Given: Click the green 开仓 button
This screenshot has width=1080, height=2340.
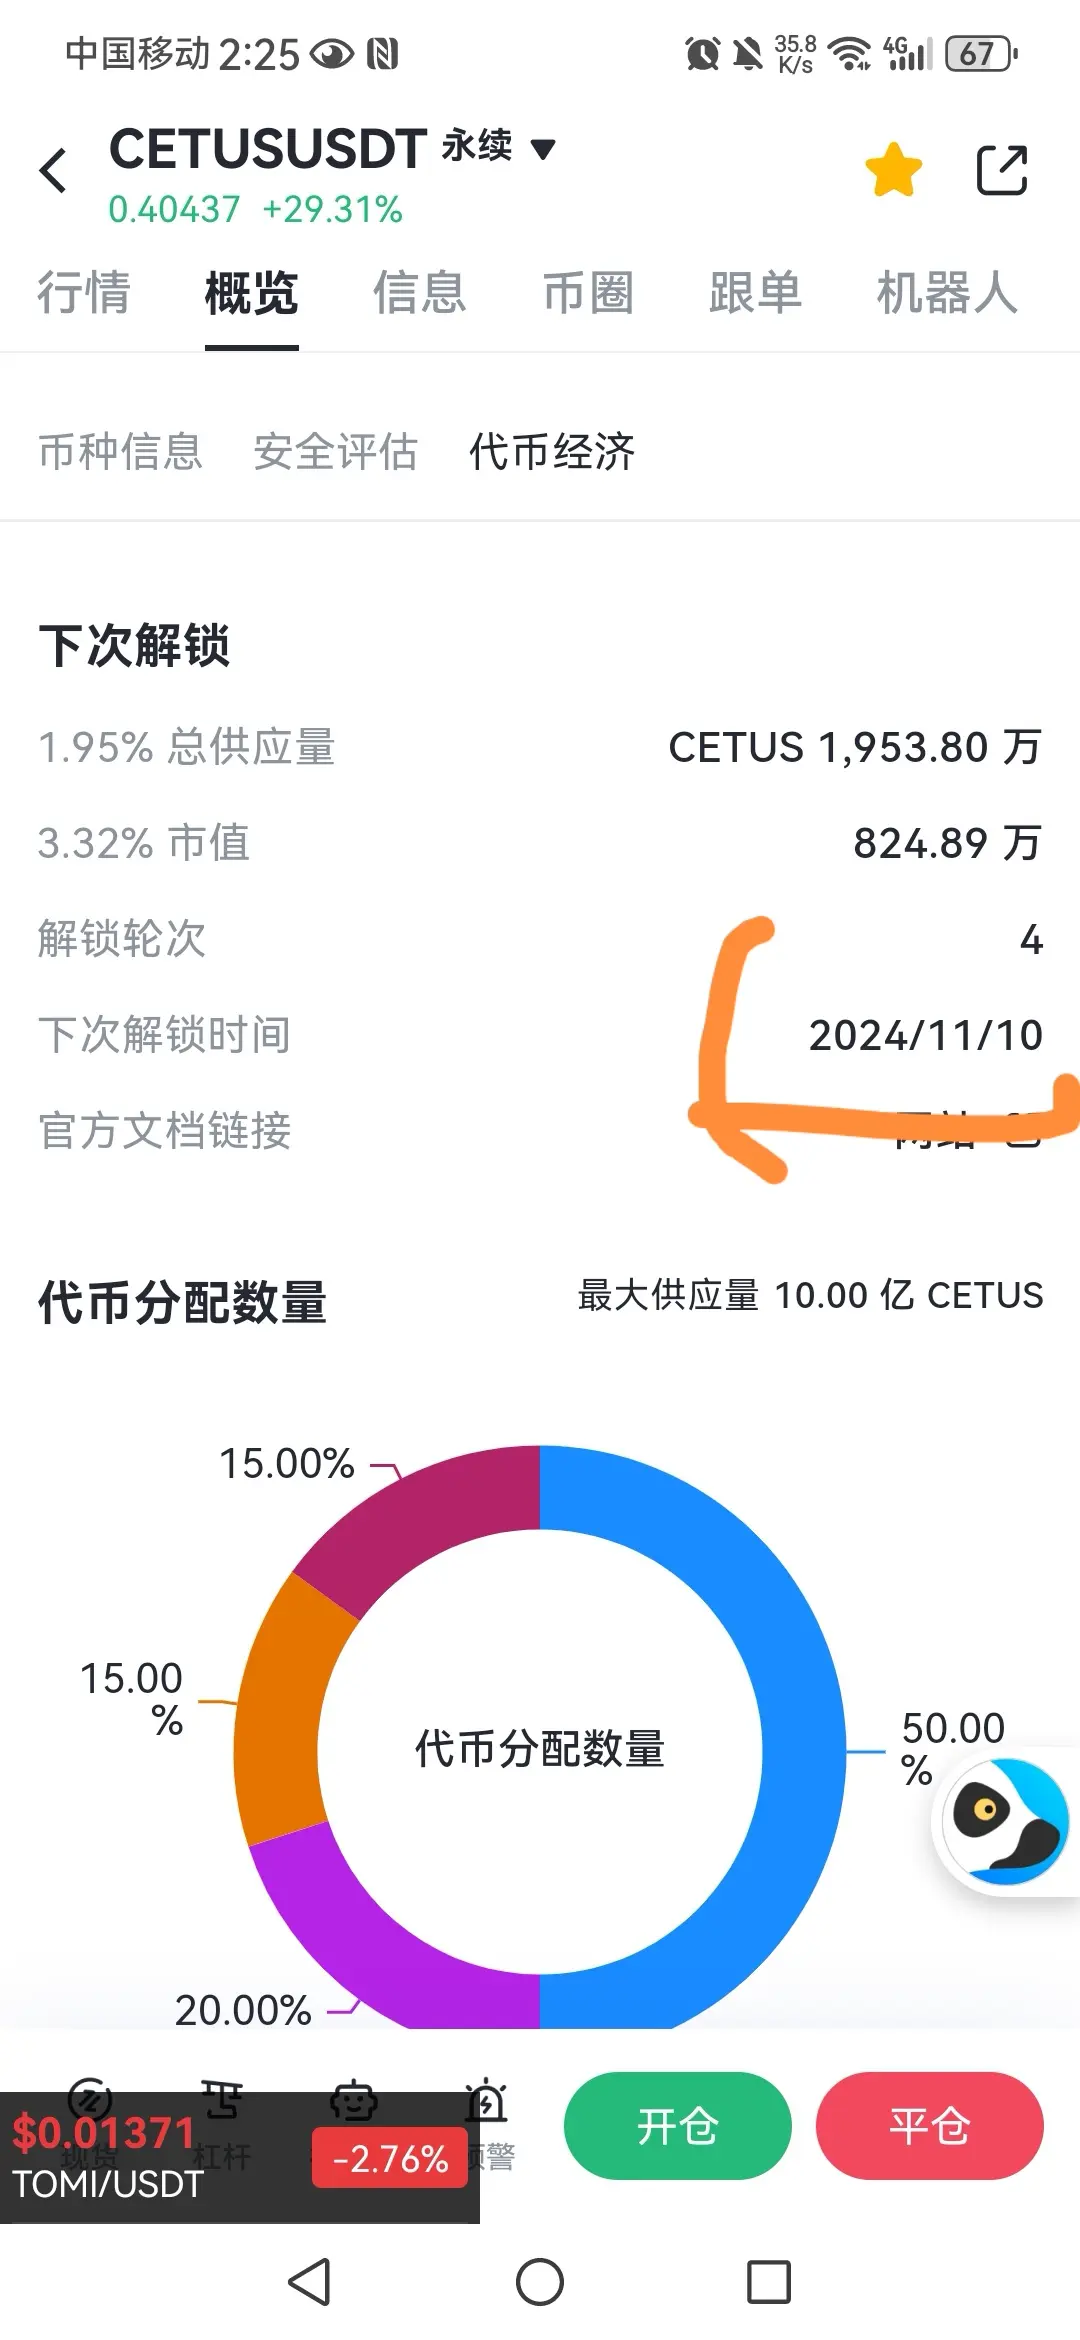Looking at the screenshot, I should tap(677, 2125).
